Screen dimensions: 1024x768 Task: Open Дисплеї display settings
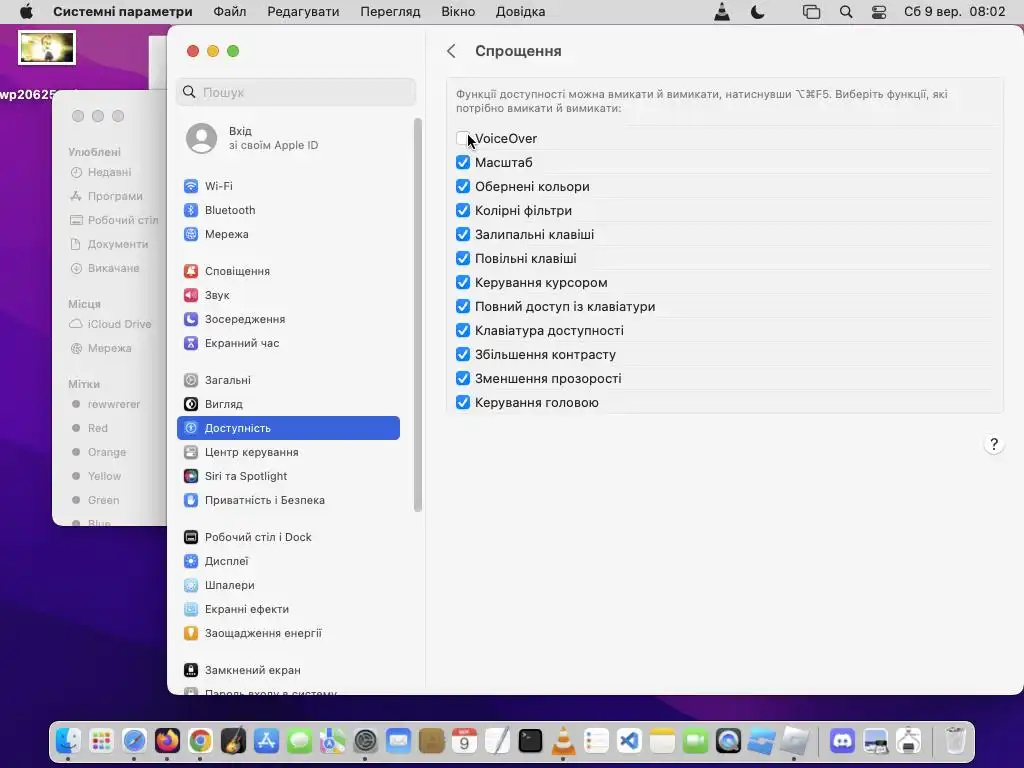pyautogui.click(x=288, y=561)
